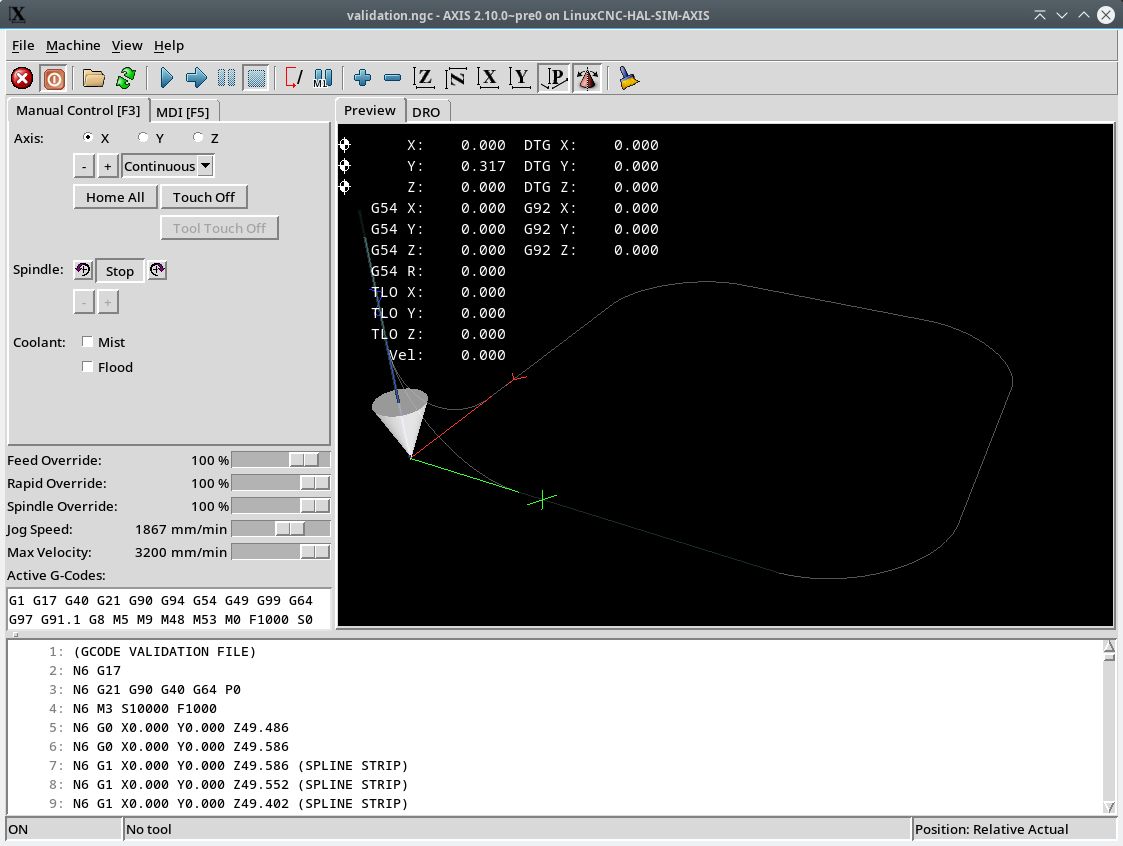Jog the axis in the positive direction

[x=107, y=166]
